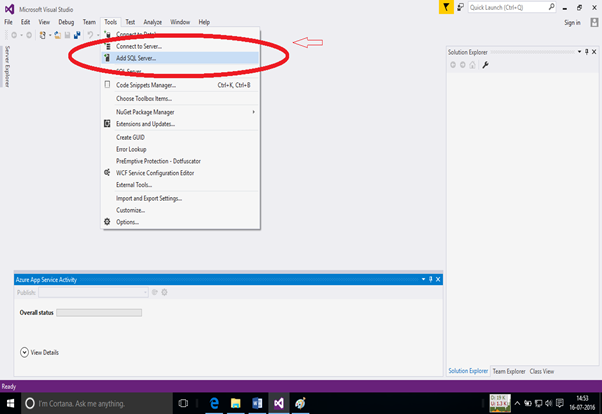The height and width of the screenshot is (414, 602).
Task: Open the notifications flag icon
Action: (446, 7)
